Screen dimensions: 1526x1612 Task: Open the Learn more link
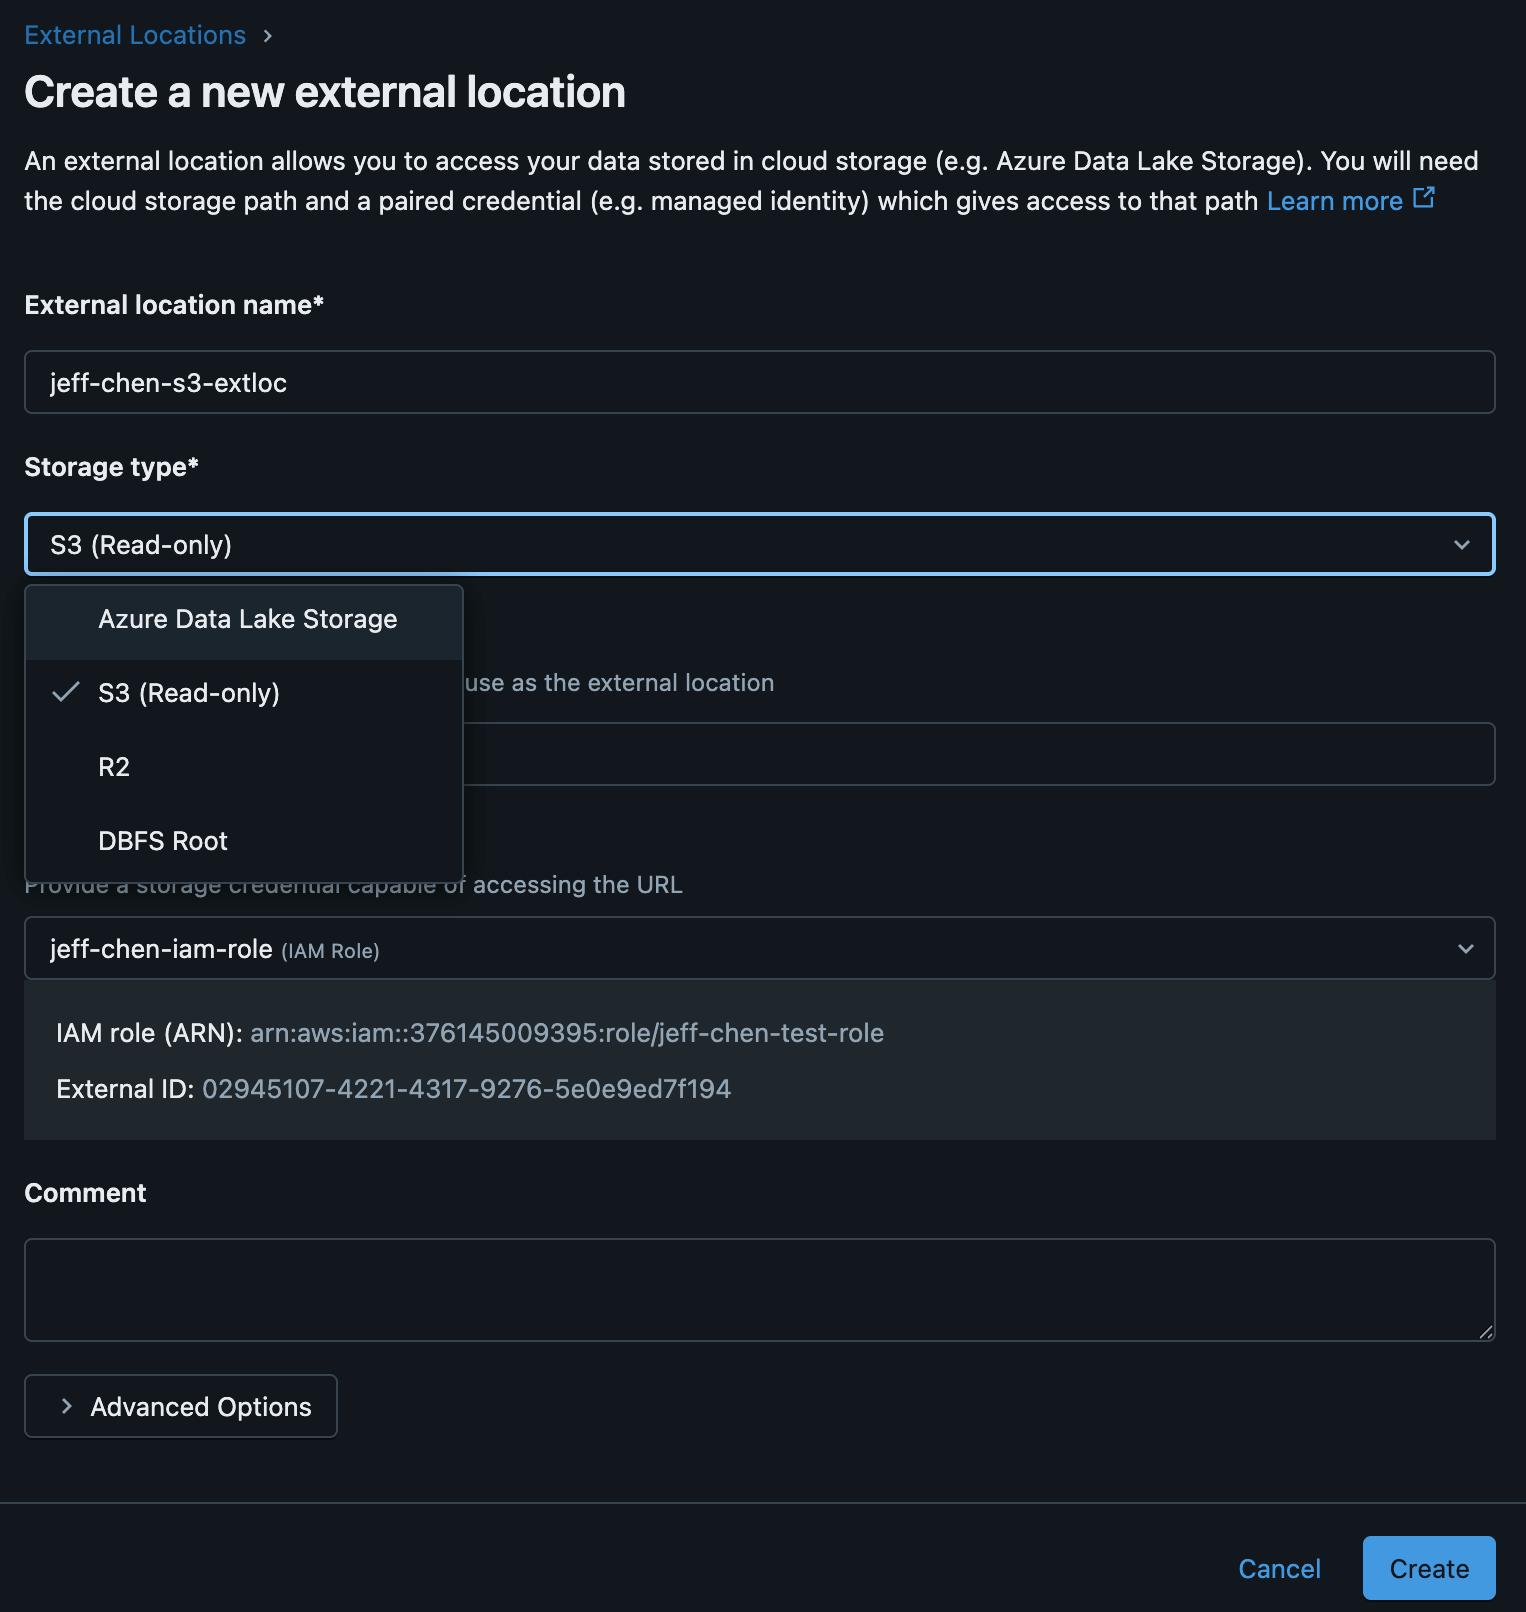pyautogui.click(x=1334, y=201)
